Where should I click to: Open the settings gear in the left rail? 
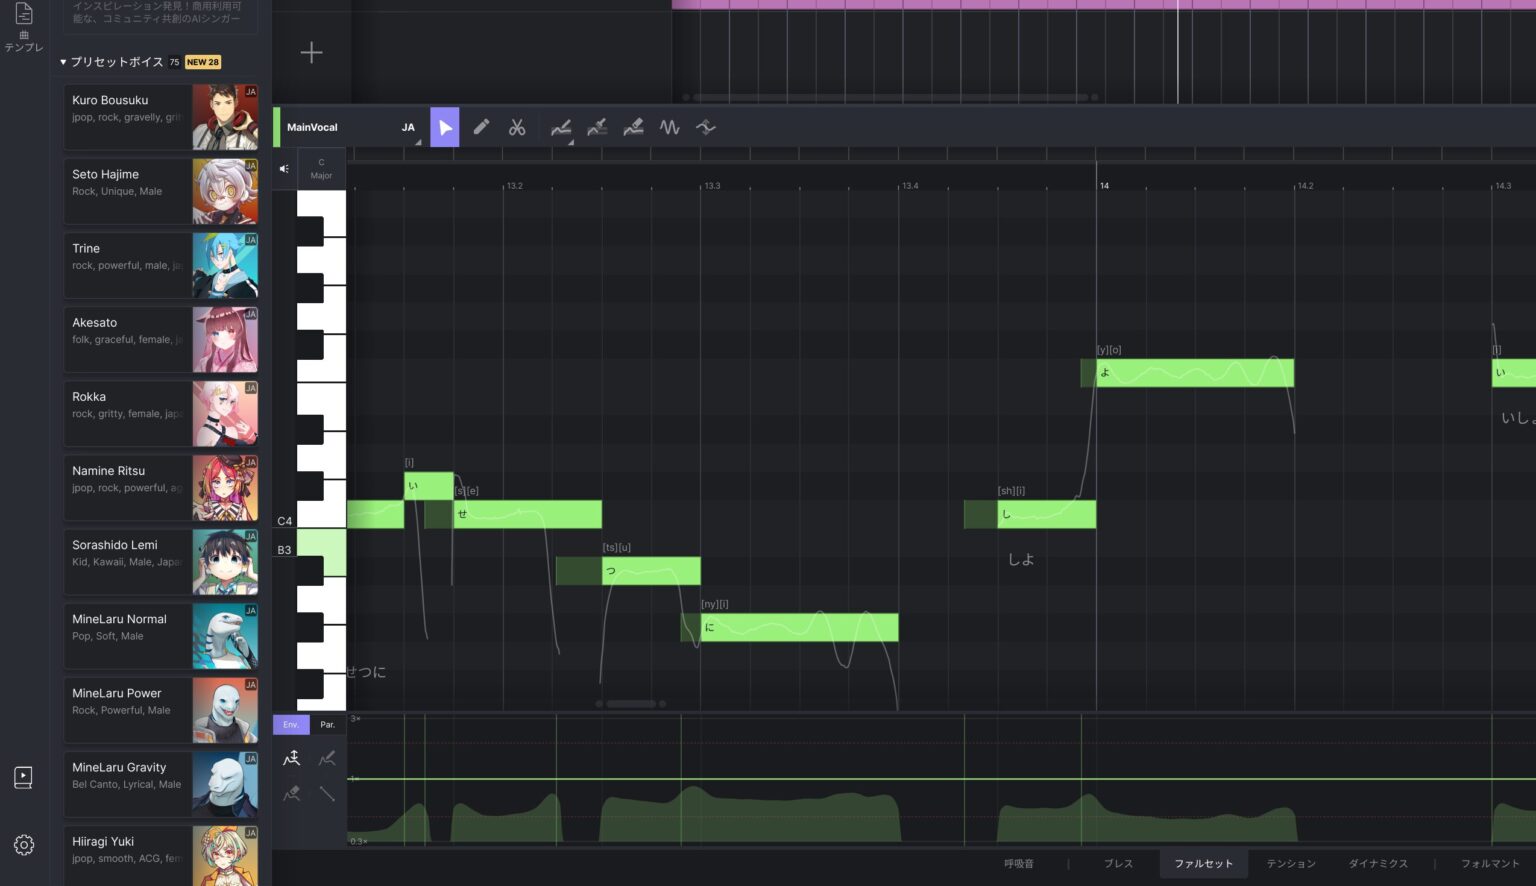pos(23,845)
